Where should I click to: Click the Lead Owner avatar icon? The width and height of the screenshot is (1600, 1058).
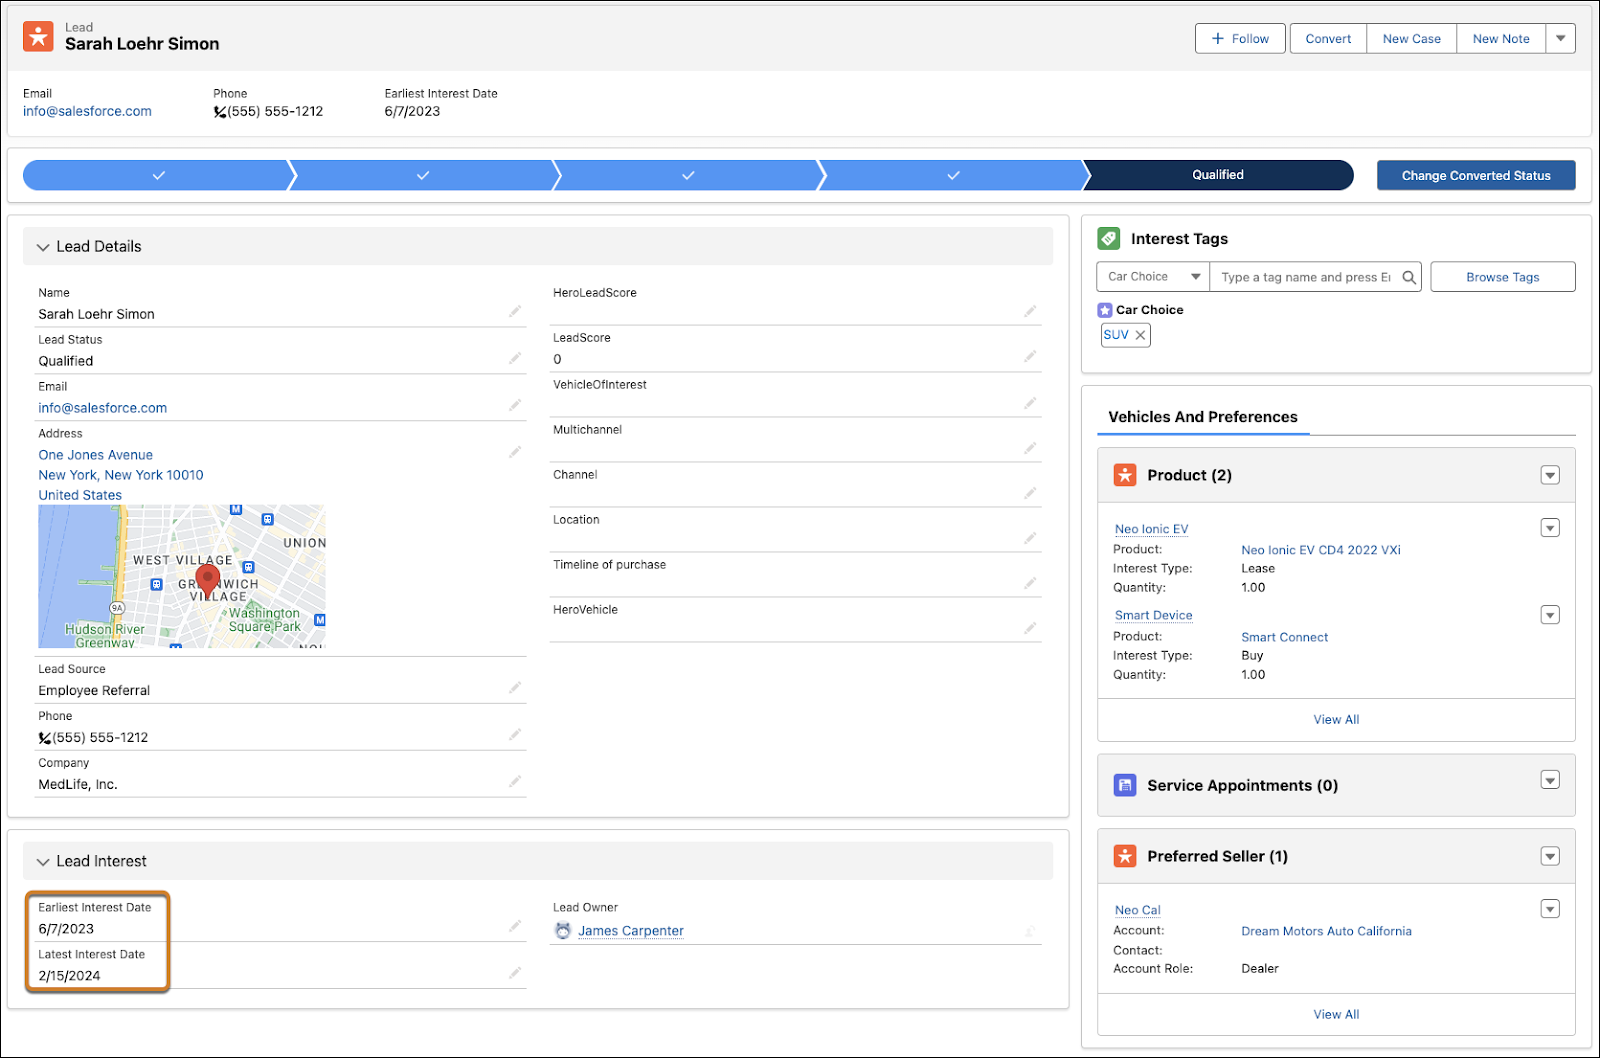(x=563, y=931)
